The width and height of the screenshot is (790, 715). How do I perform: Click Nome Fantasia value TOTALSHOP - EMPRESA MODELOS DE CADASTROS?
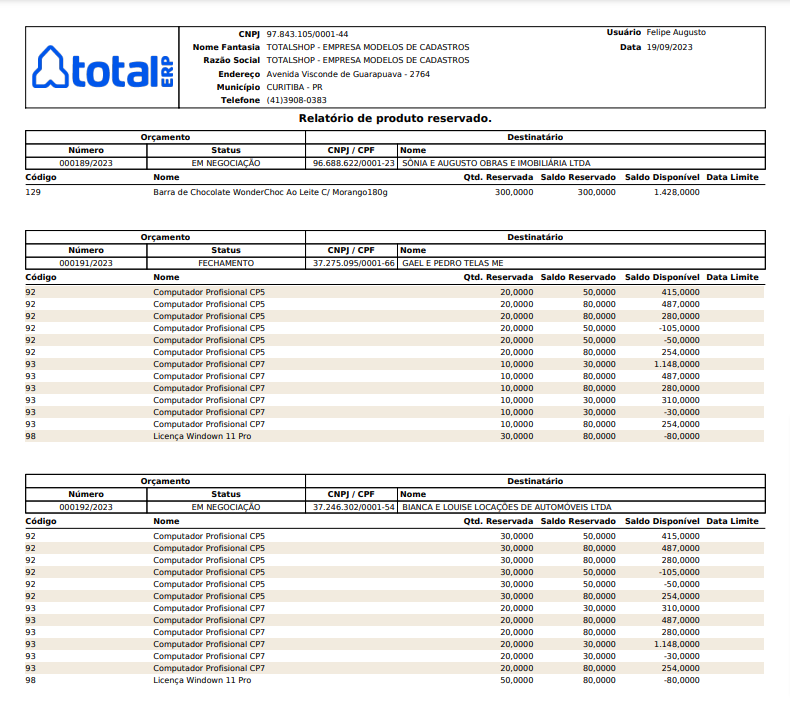tap(368, 47)
